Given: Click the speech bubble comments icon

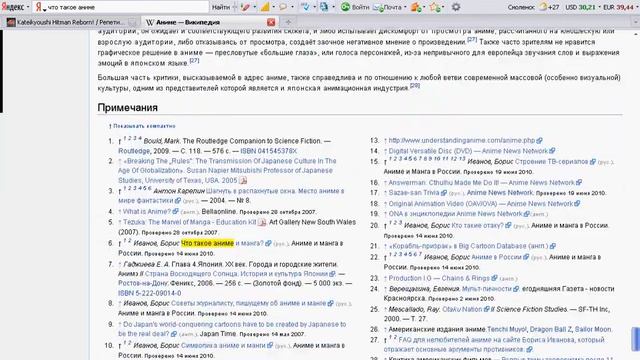Looking at the screenshot, I should [x=282, y=7].
